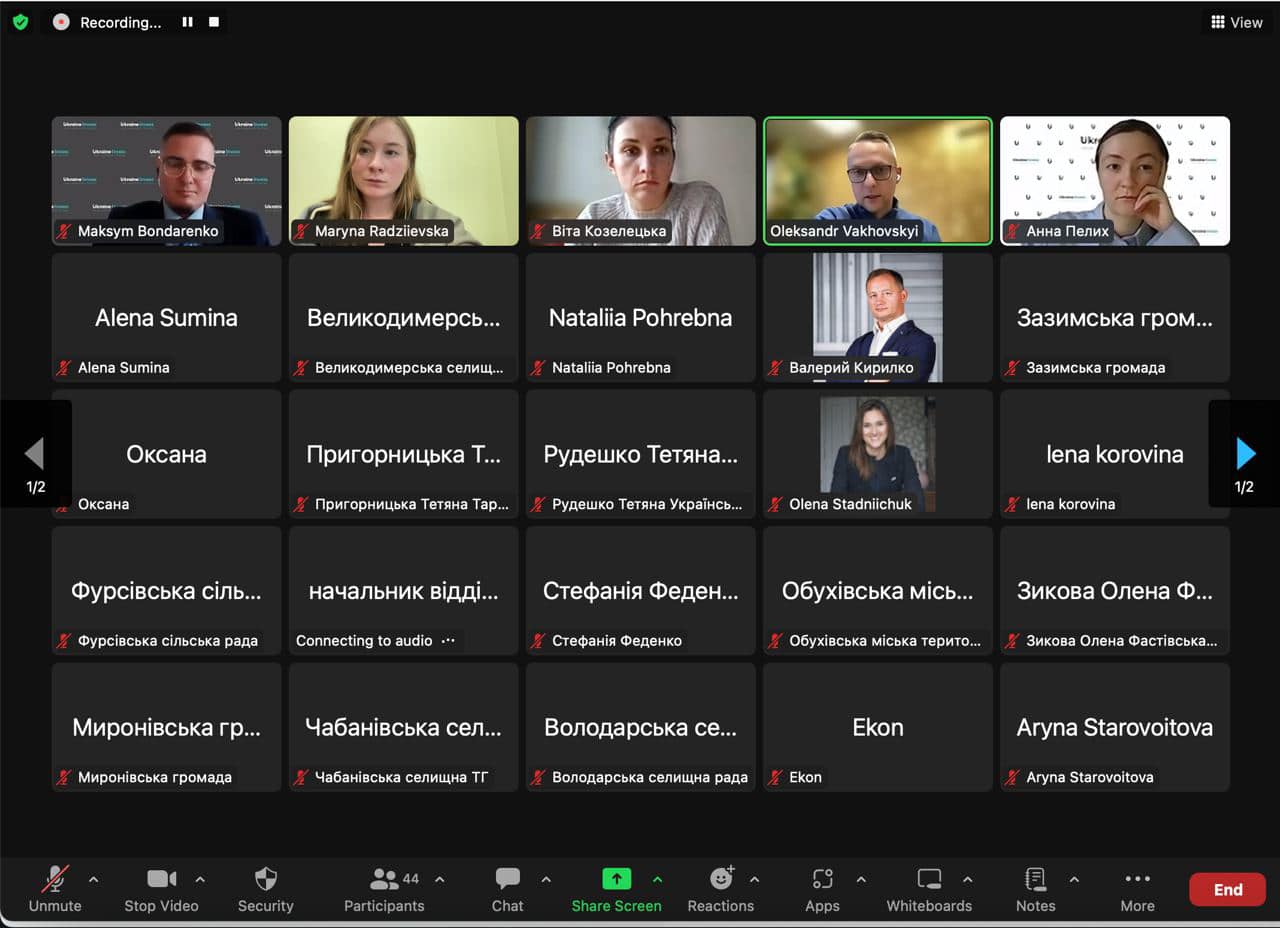Click the 'Connecting to audio' tile

(404, 590)
